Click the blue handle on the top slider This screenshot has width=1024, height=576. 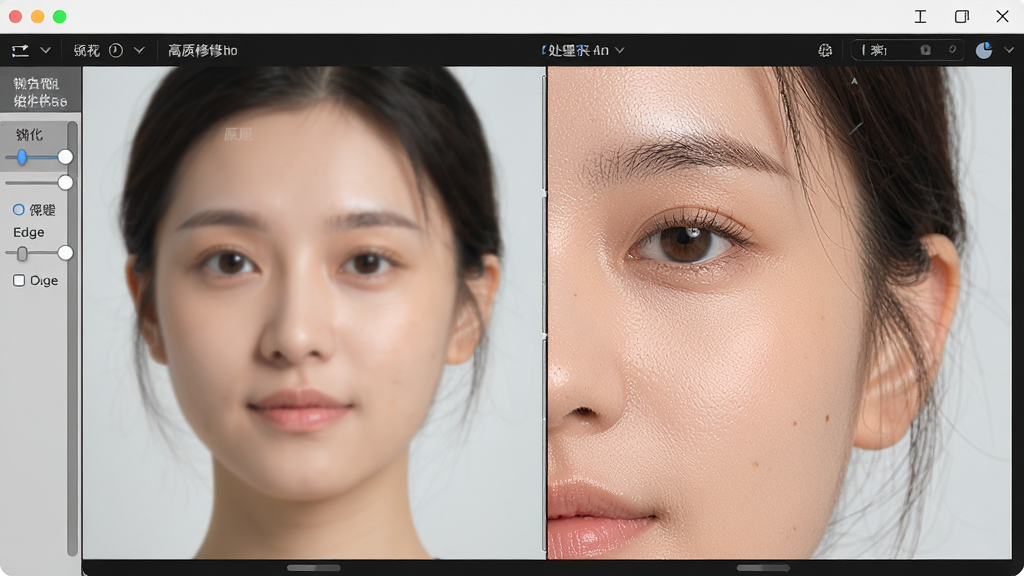(22, 157)
